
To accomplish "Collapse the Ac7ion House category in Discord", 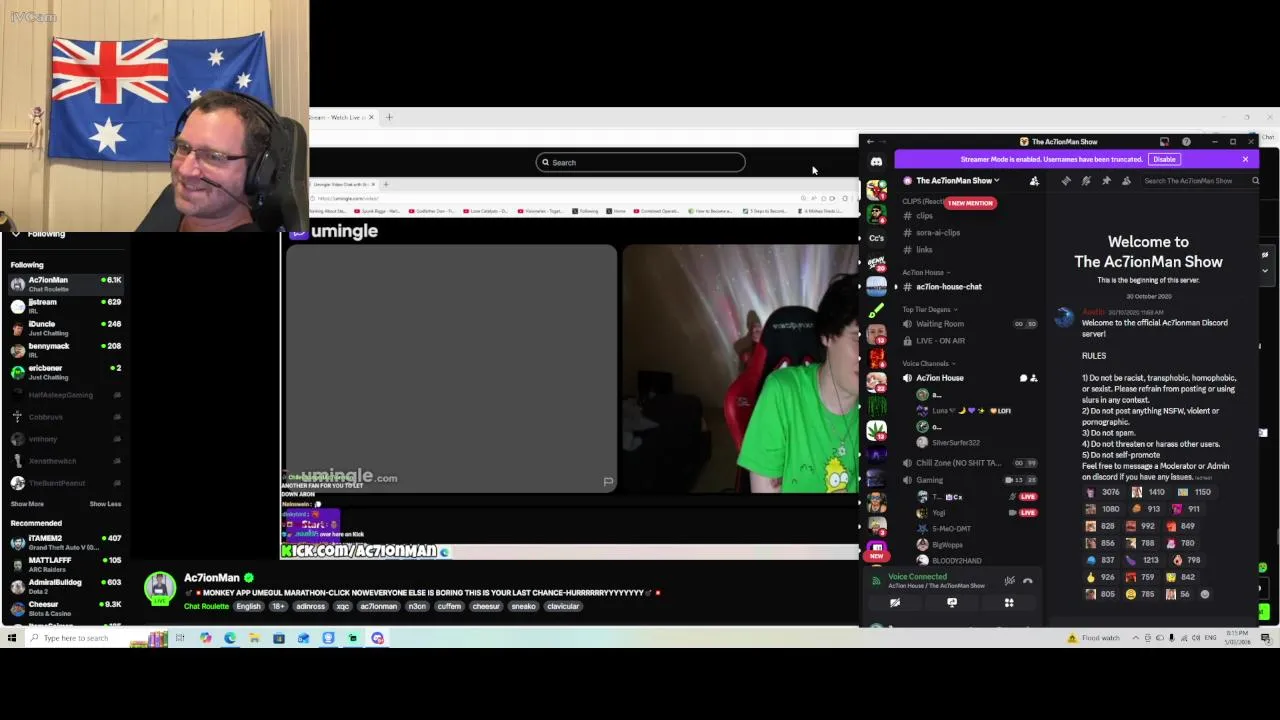I will (926, 273).
